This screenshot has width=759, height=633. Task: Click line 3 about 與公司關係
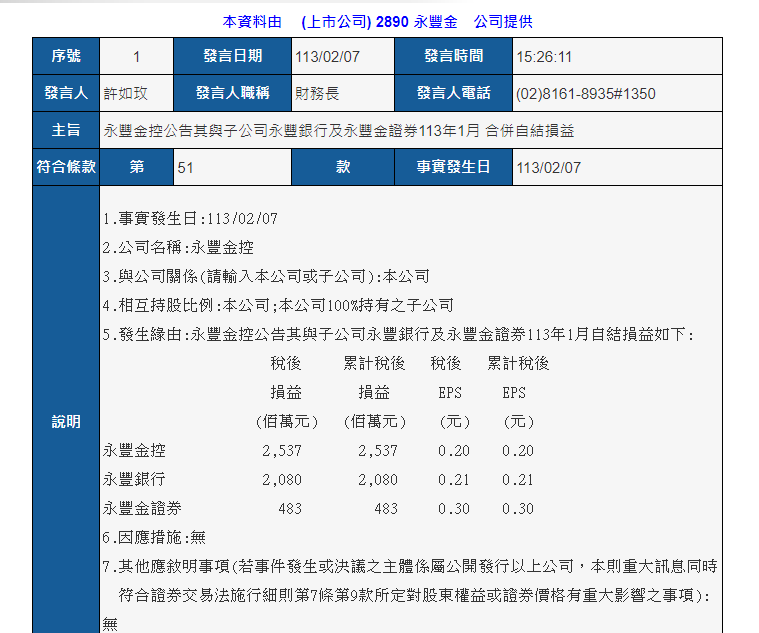coord(266,277)
